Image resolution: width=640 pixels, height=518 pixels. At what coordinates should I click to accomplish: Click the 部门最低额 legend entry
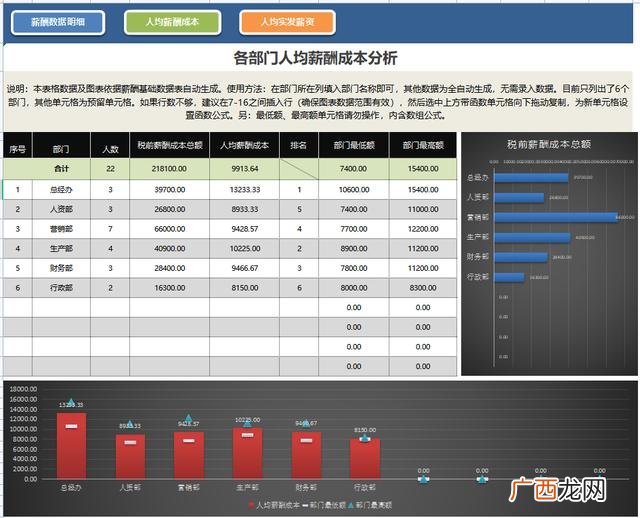coord(324,505)
